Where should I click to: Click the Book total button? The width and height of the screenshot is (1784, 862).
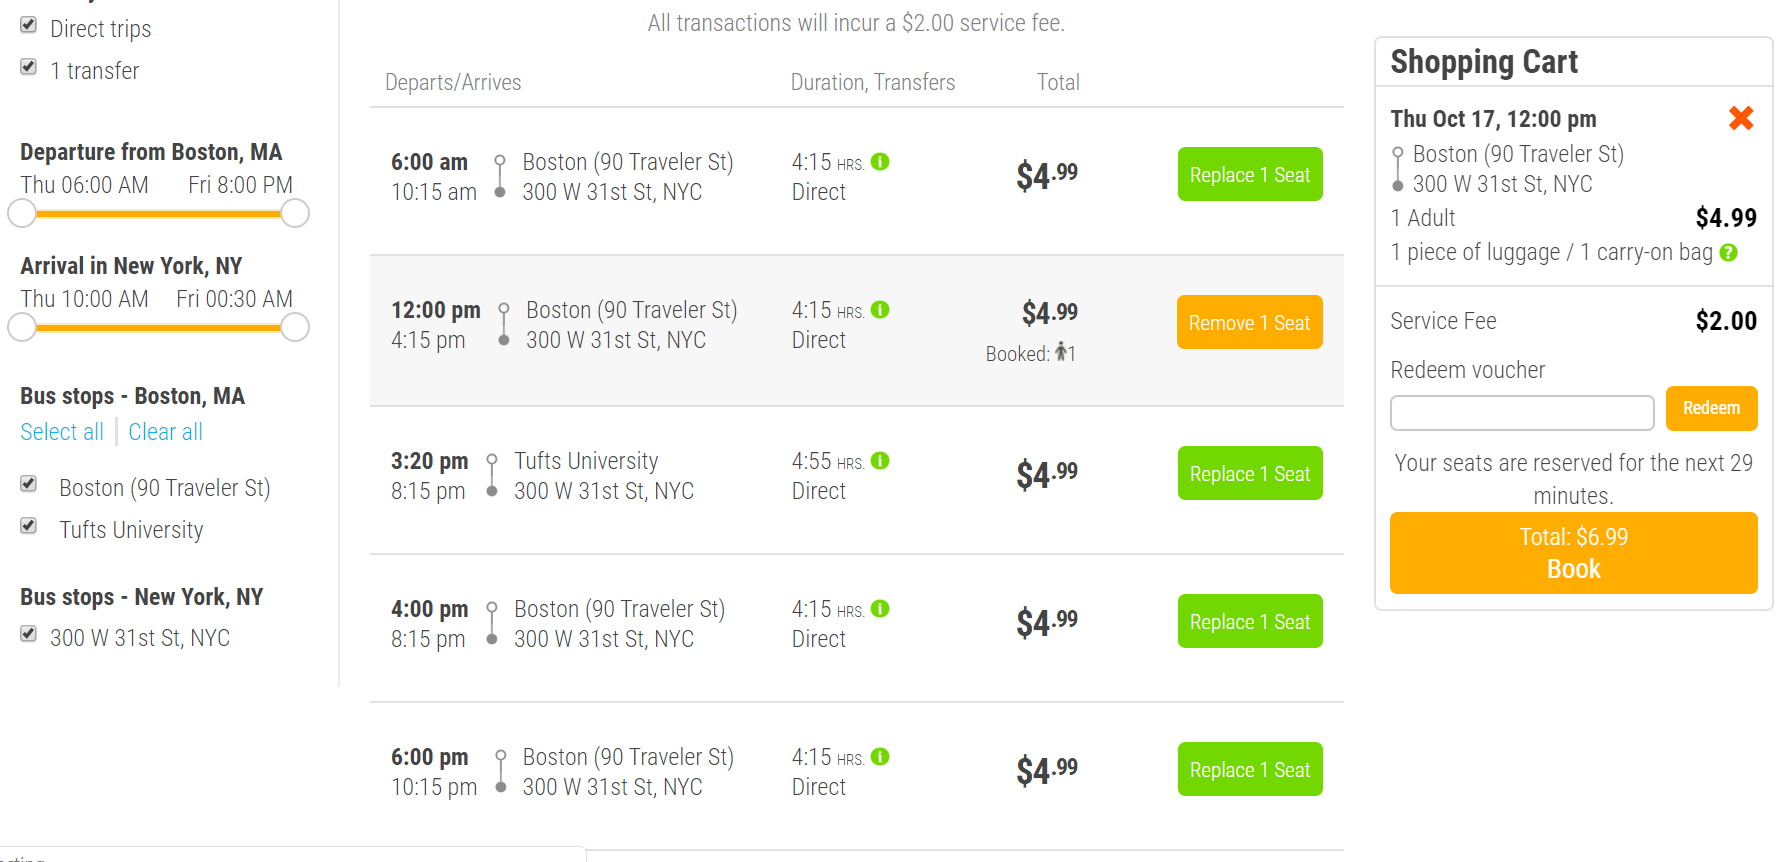click(x=1573, y=553)
